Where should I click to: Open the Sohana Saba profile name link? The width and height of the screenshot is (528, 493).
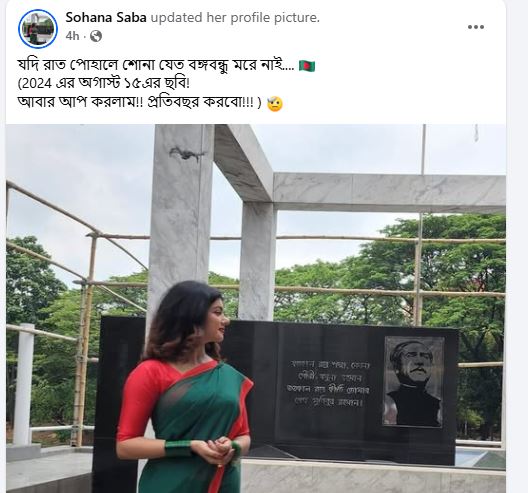pyautogui.click(x=106, y=18)
